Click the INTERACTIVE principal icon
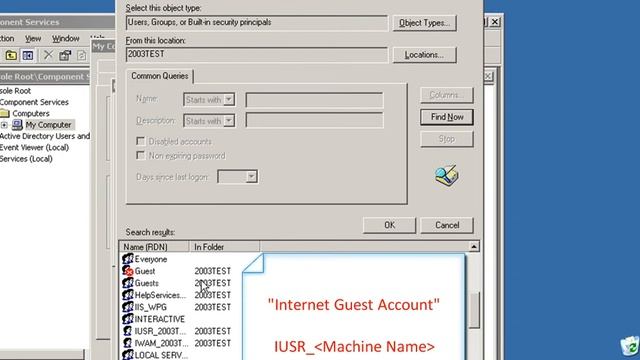 (128, 319)
